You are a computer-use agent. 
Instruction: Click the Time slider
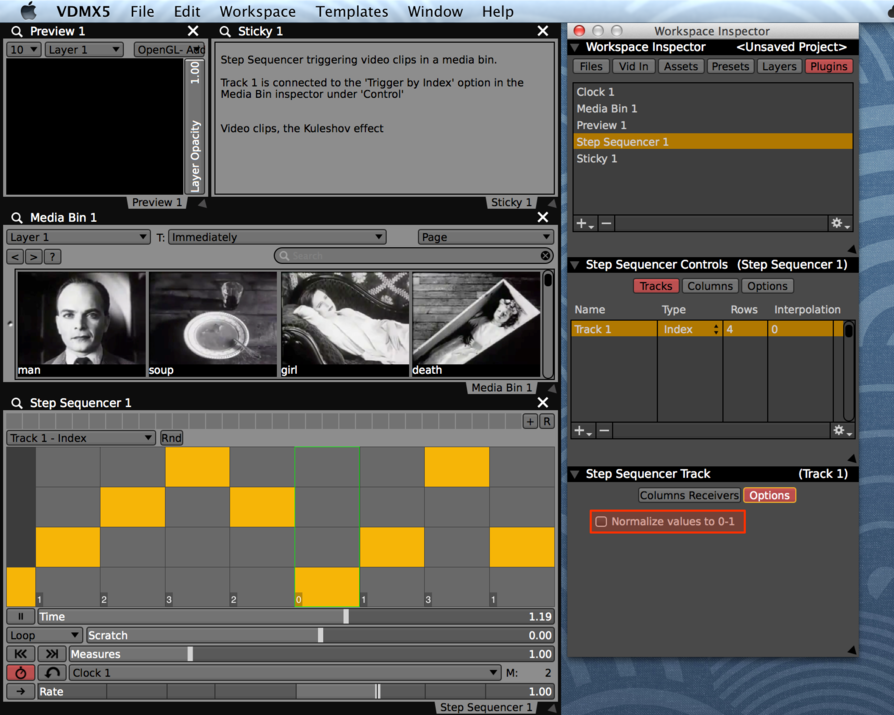tap(295, 616)
